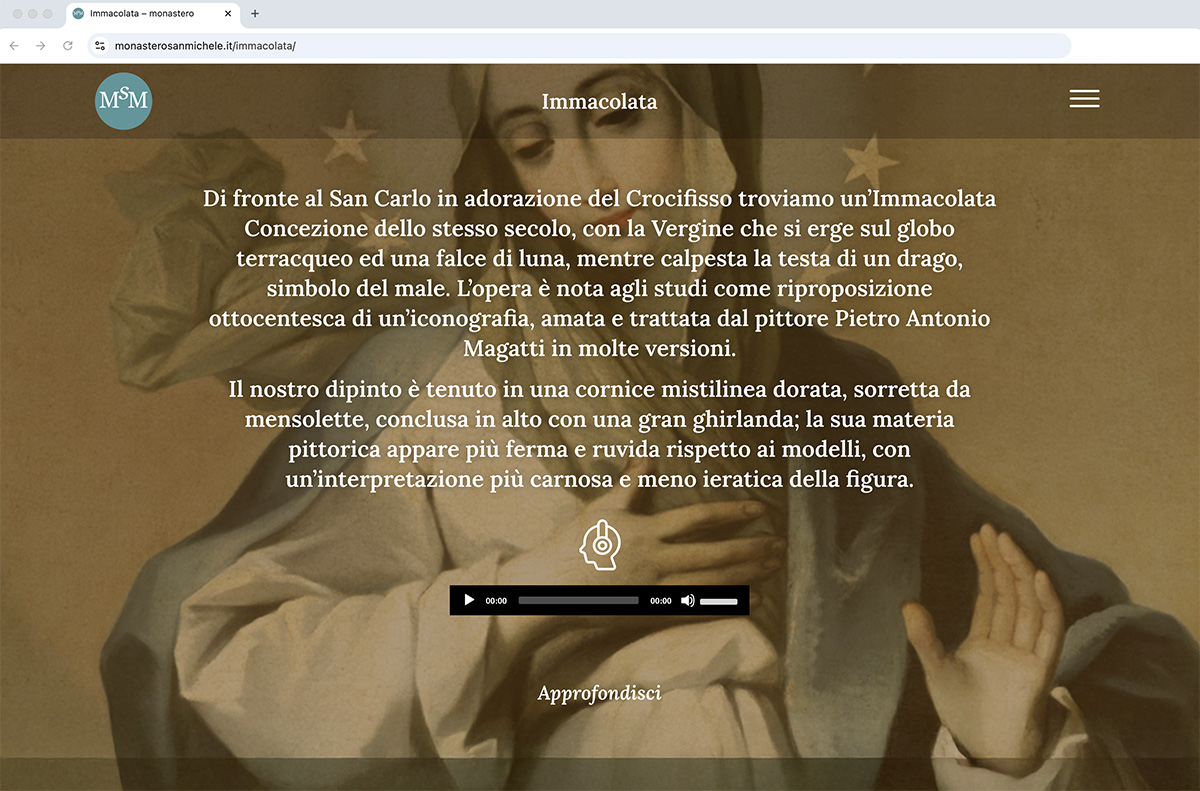Play the audio guide track
Image resolution: width=1200 pixels, height=791 pixels.
click(469, 600)
